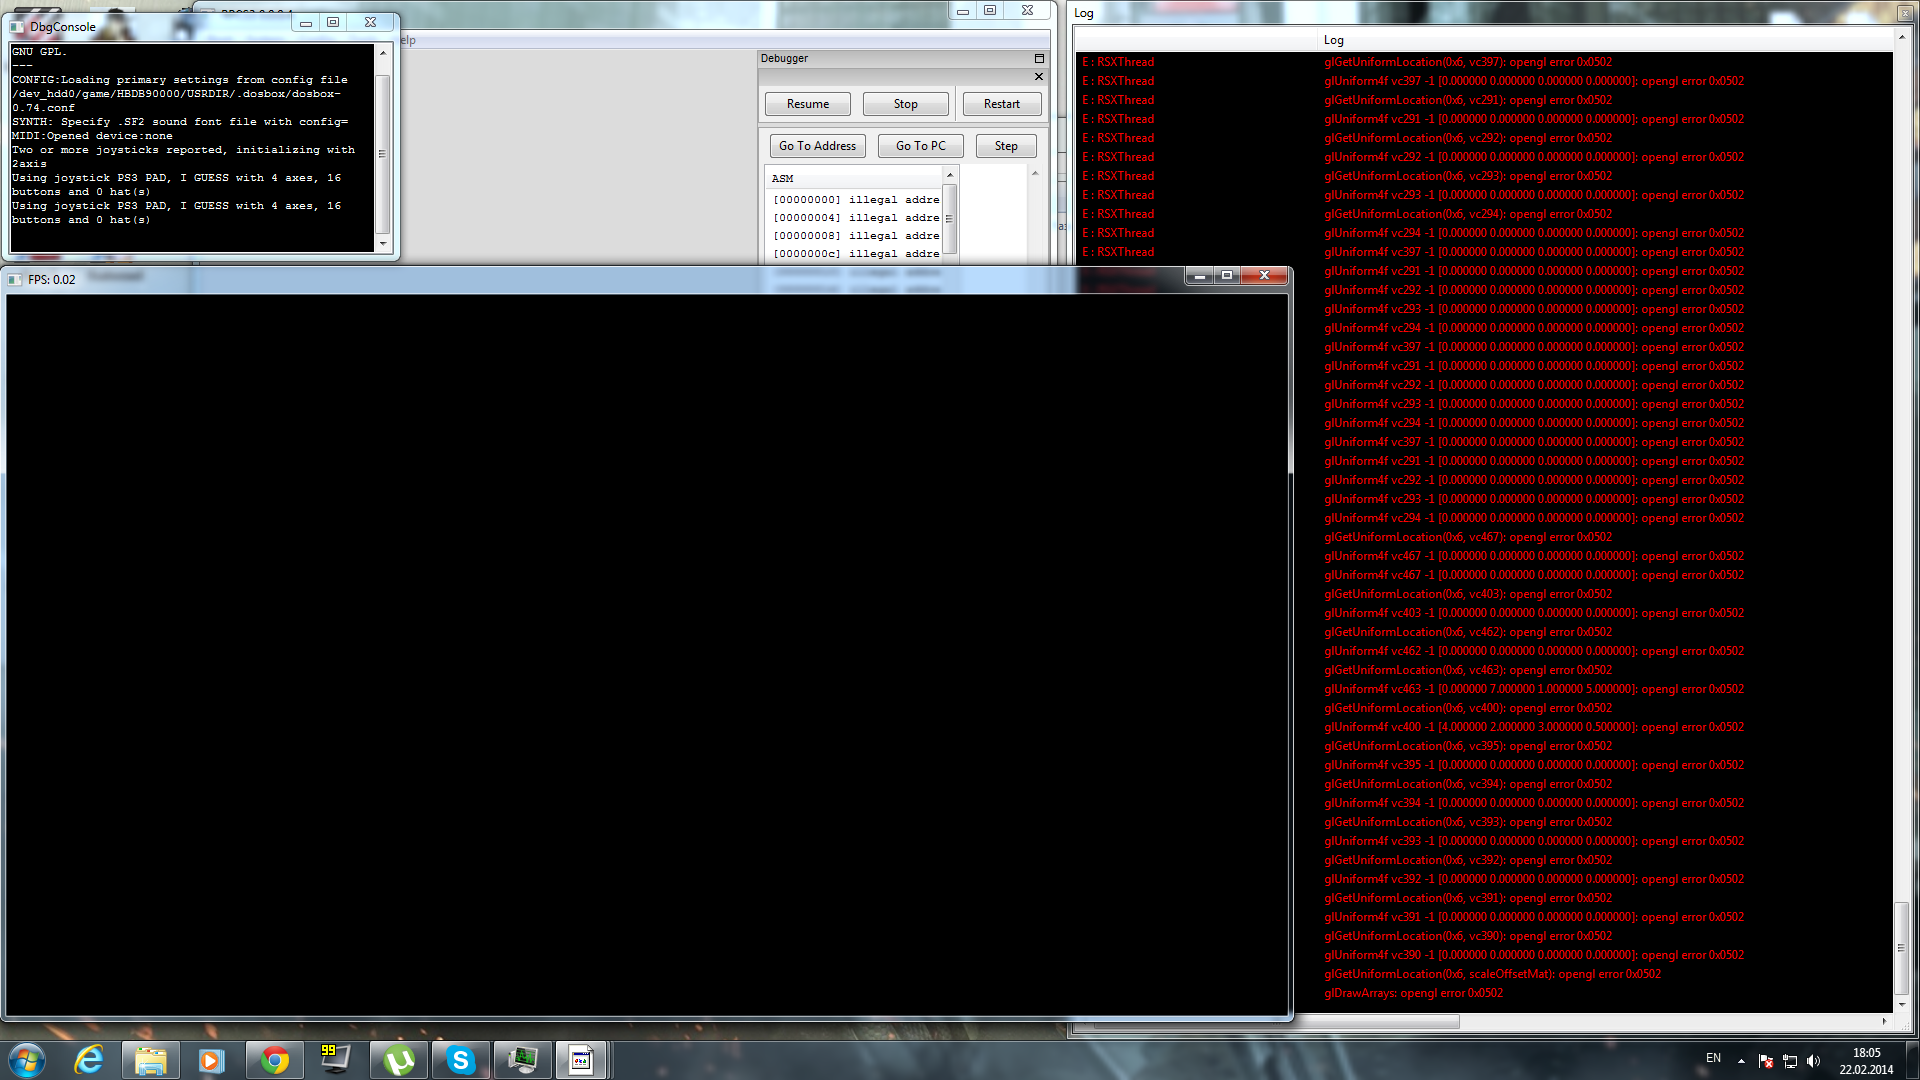
Task: Toggle the Debugger panel dock button
Action: (x=1039, y=58)
